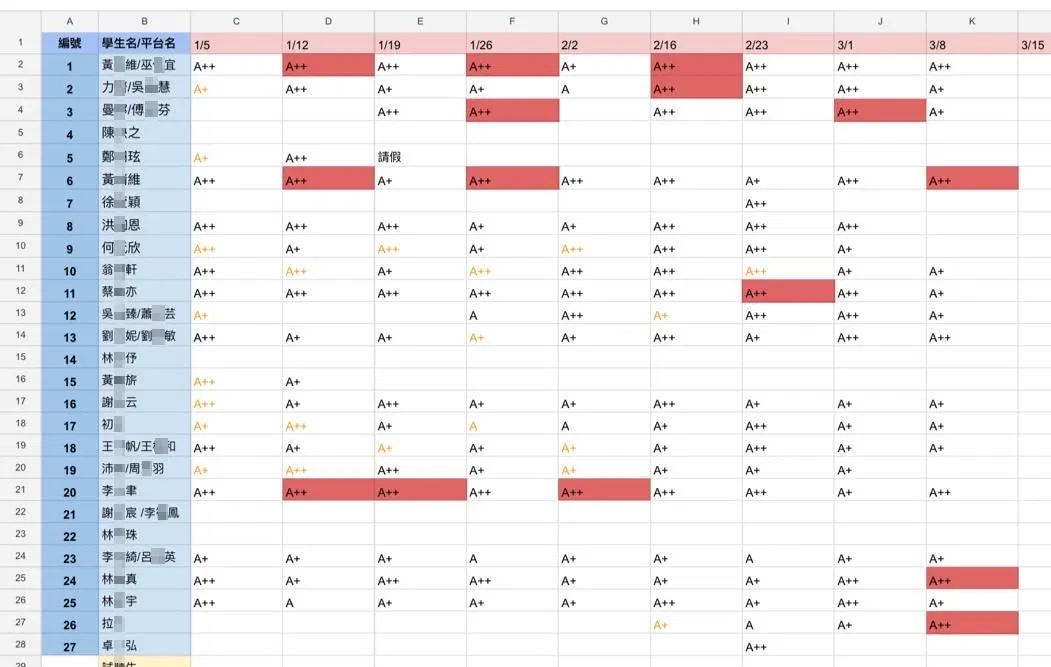1051x667 pixels.
Task: Select column H header
Action: click(696, 21)
